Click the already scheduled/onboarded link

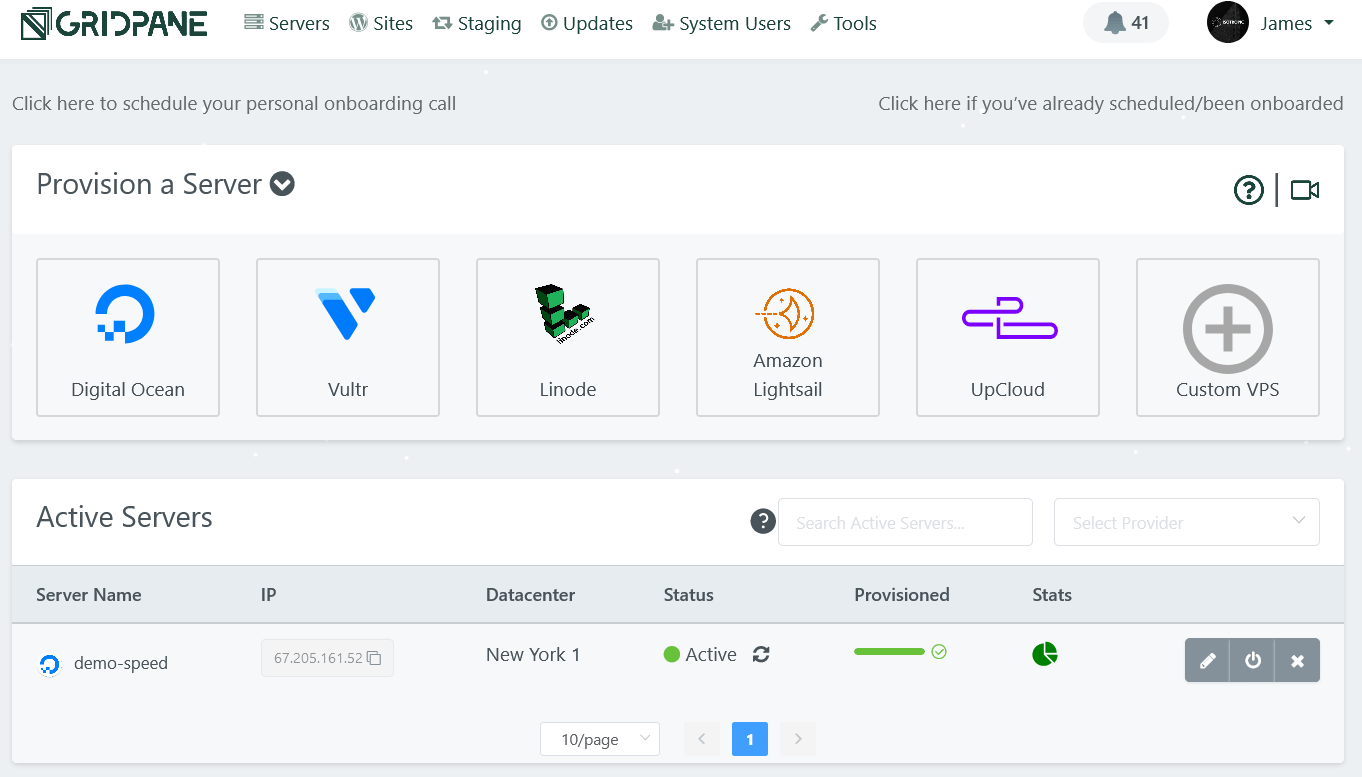pyautogui.click(x=1111, y=103)
